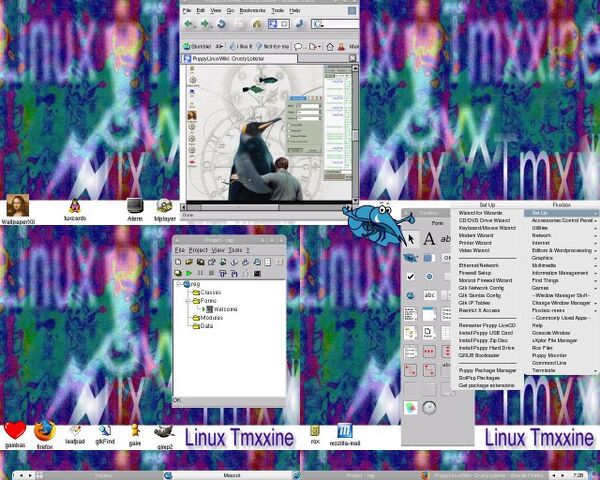
Task: Open the Firefox Go menu
Action: pos(230,10)
